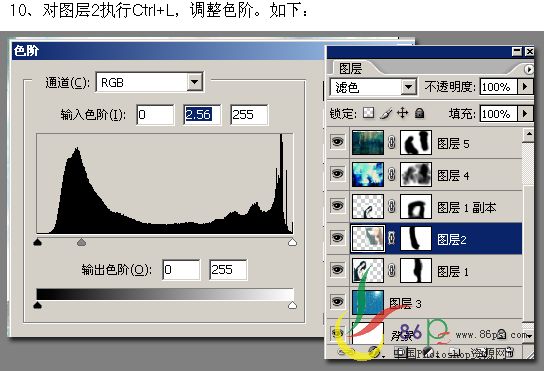Click link icon on 图层 1 row
The width and height of the screenshot is (544, 371).
392,270
